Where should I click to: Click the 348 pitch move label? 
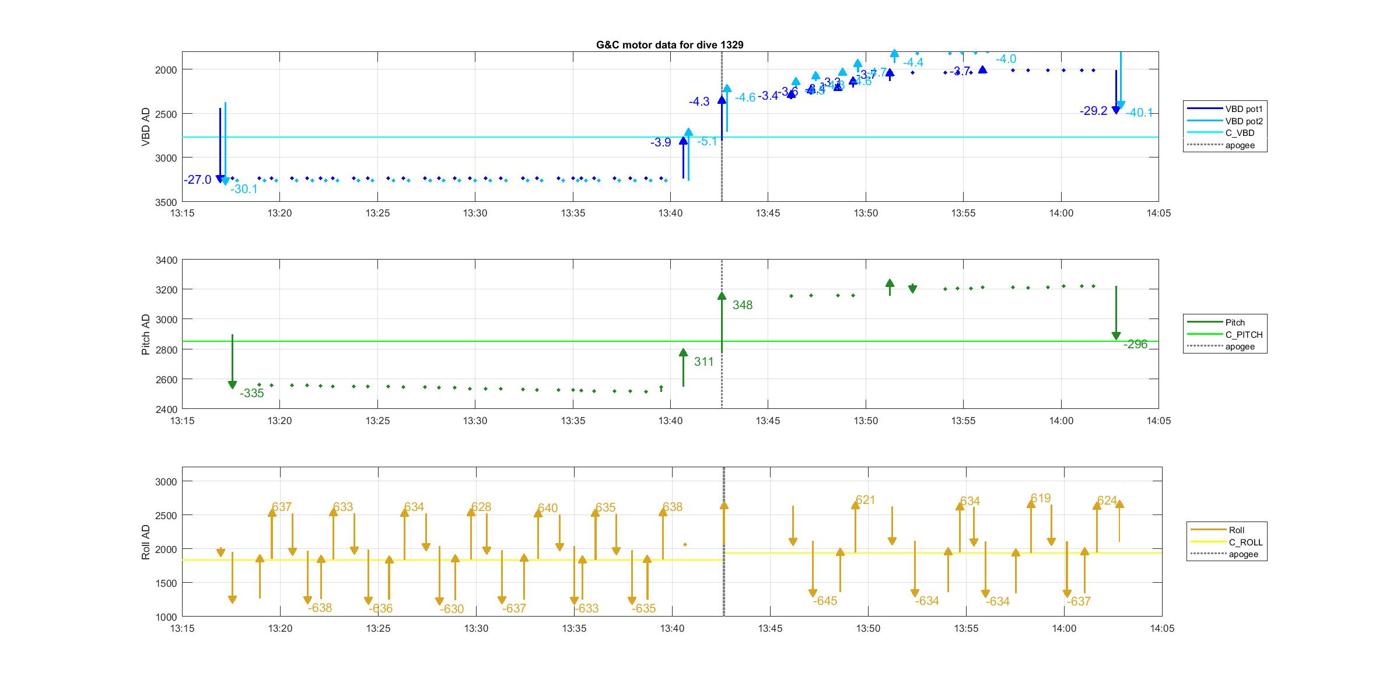point(742,305)
